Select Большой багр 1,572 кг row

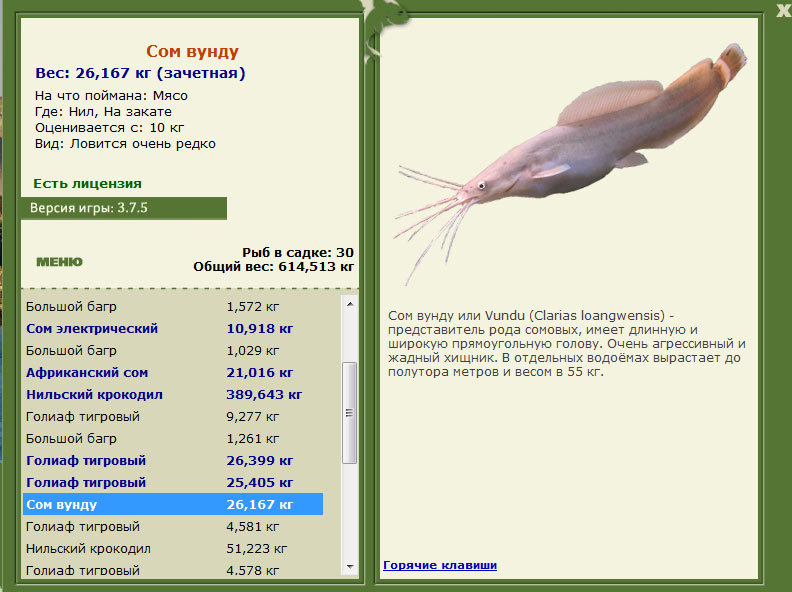(173, 307)
